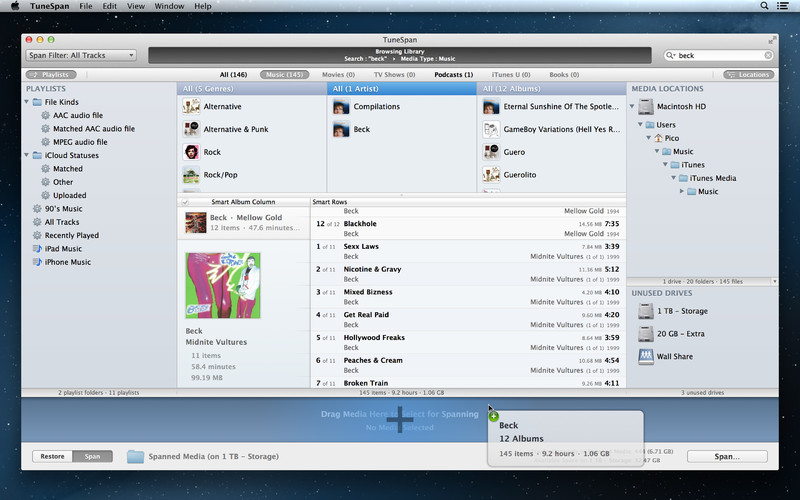Open the TuneSpan menu
This screenshot has width=800, height=500.
51,6
